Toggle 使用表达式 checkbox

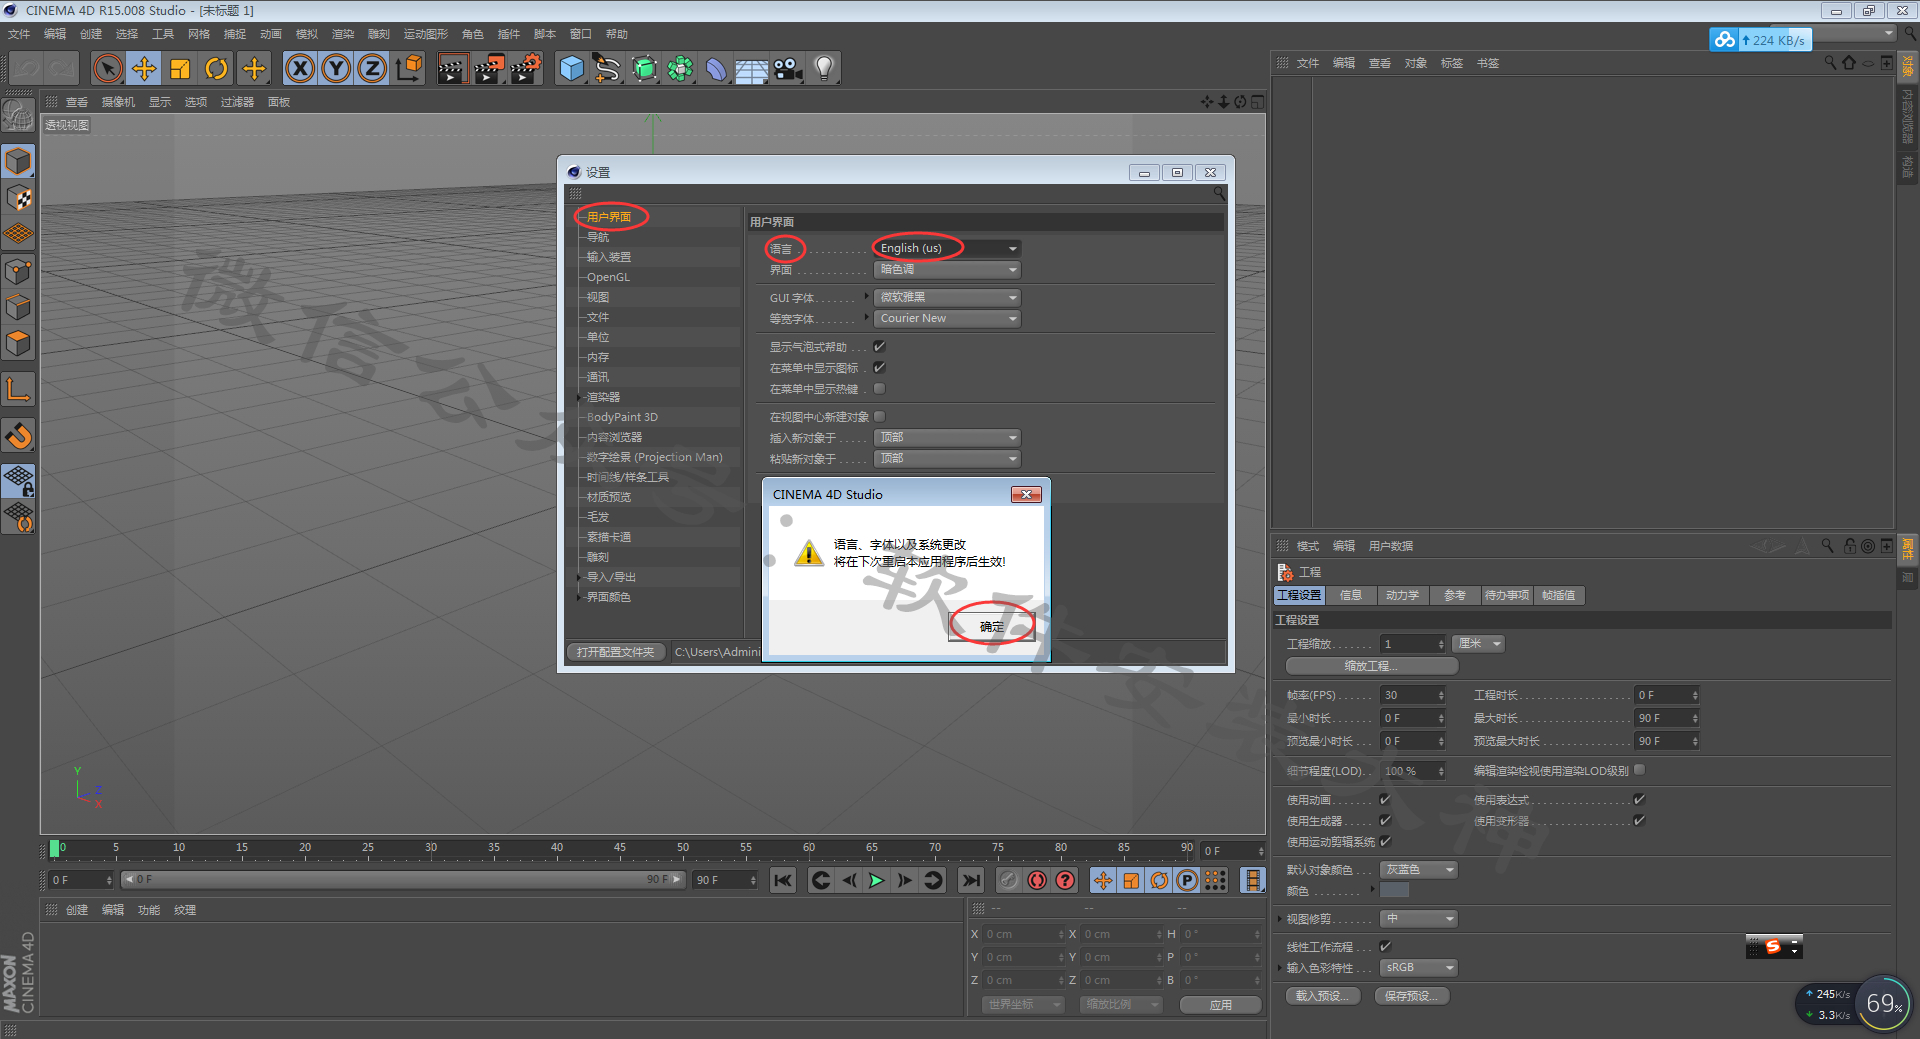[1639, 799]
